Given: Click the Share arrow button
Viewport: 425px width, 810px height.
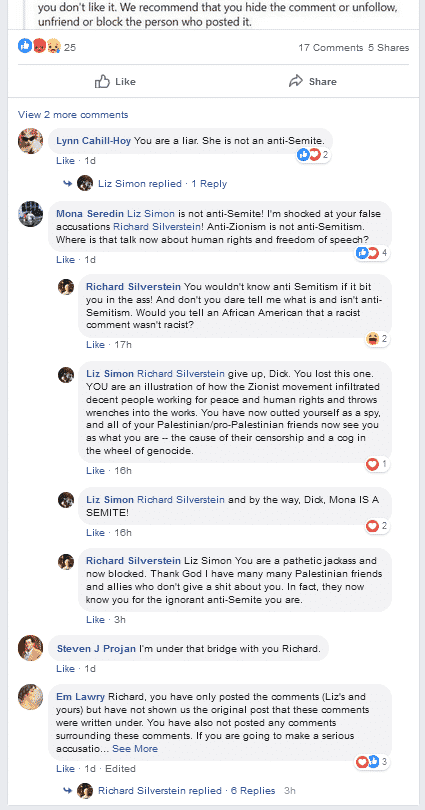Looking at the screenshot, I should point(312,82).
